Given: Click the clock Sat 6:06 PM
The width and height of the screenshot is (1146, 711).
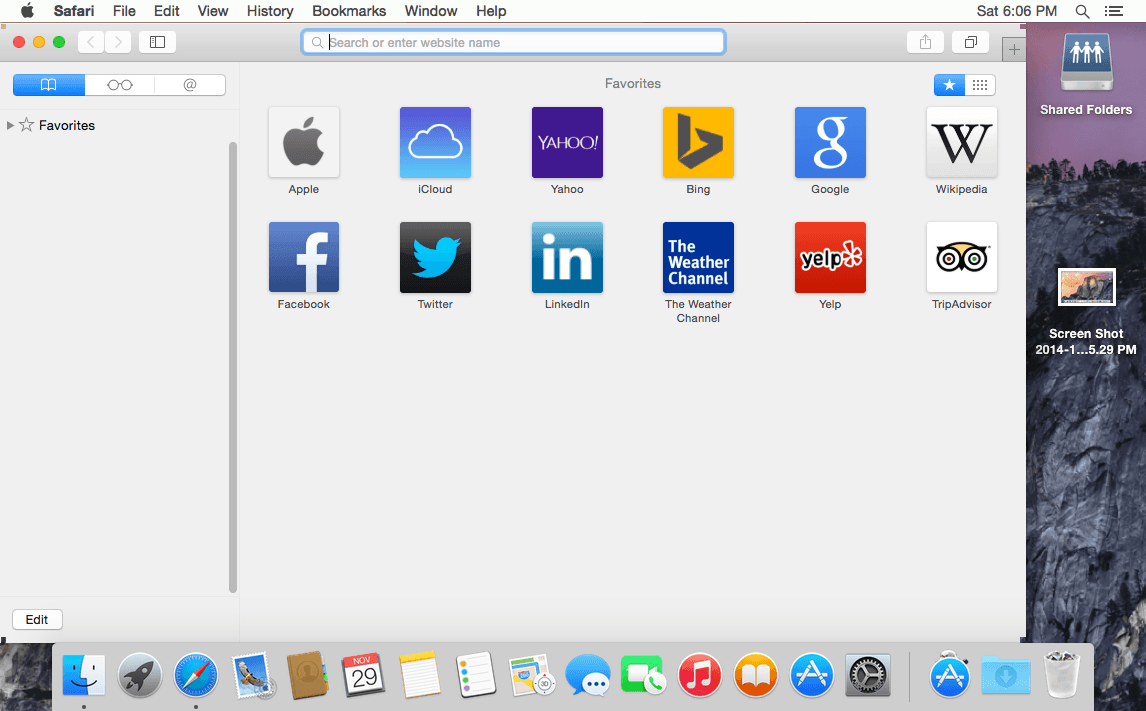Looking at the screenshot, I should 1017,11.
